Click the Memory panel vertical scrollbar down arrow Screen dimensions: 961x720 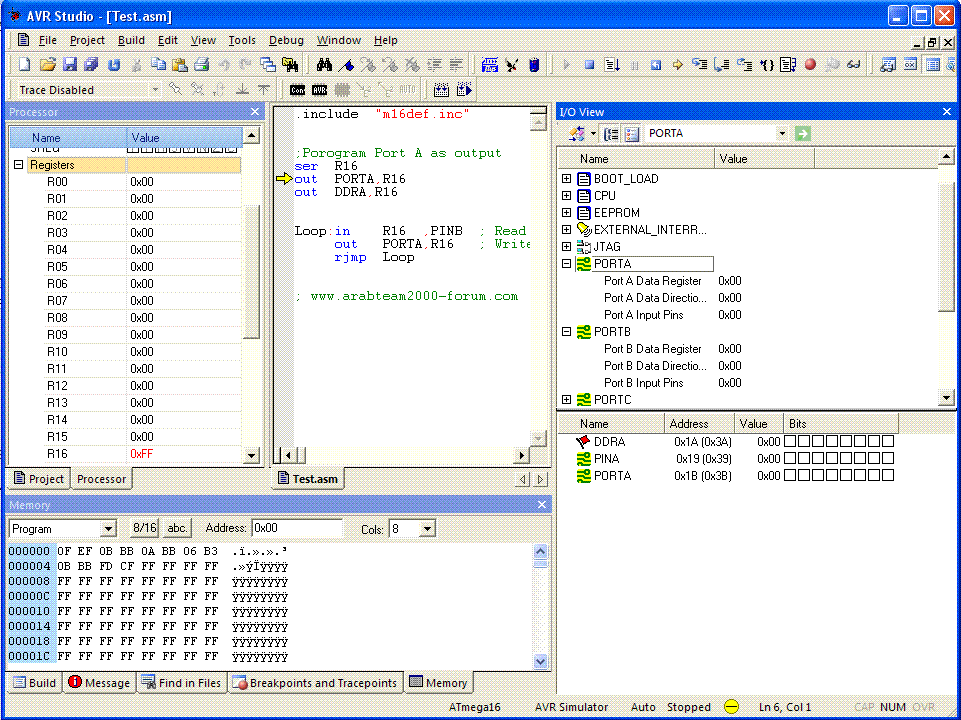pyautogui.click(x=540, y=661)
